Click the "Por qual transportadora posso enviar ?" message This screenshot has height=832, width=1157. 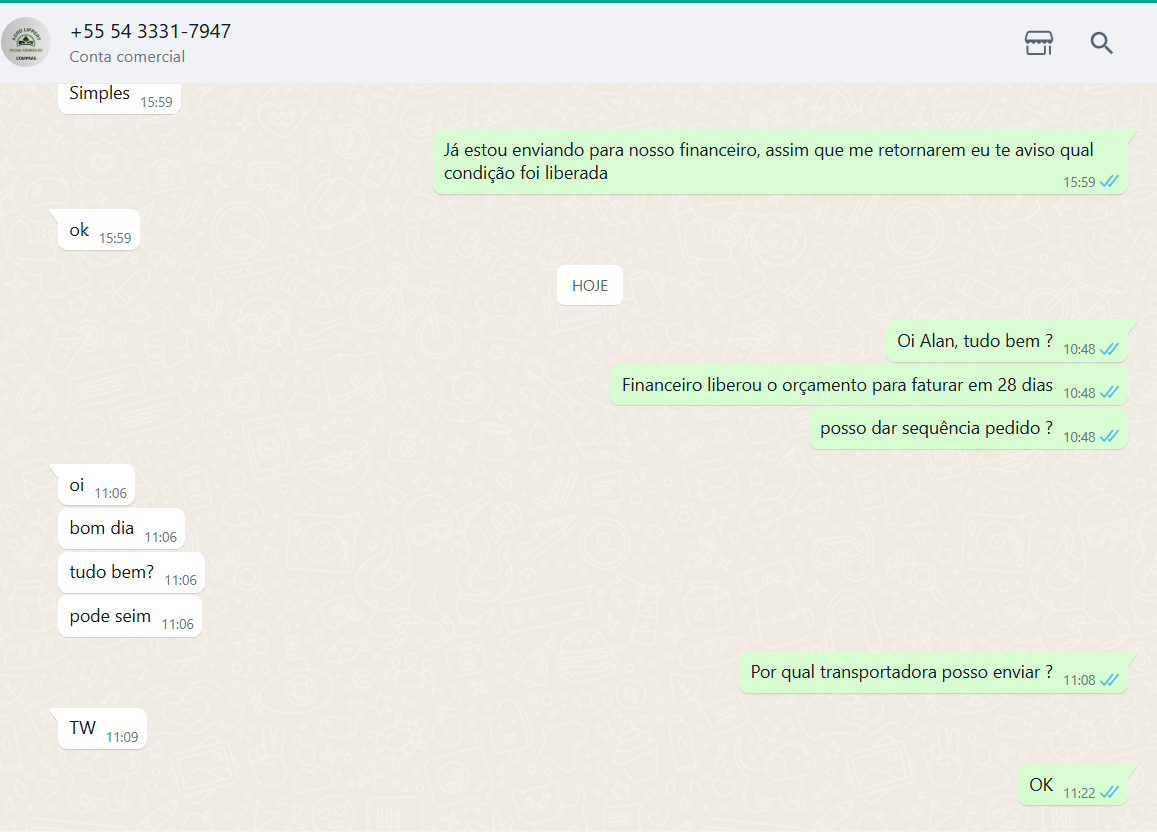click(901, 672)
